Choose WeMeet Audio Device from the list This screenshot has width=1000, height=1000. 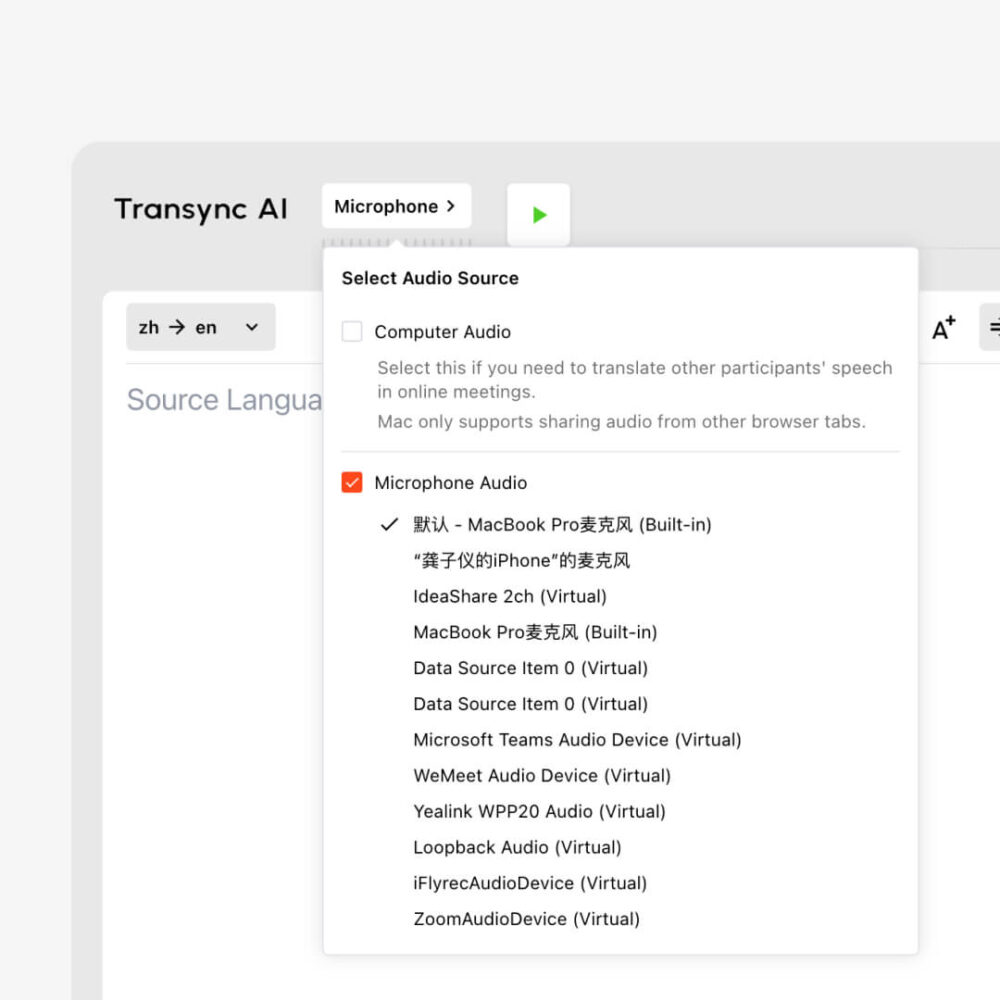tap(542, 776)
